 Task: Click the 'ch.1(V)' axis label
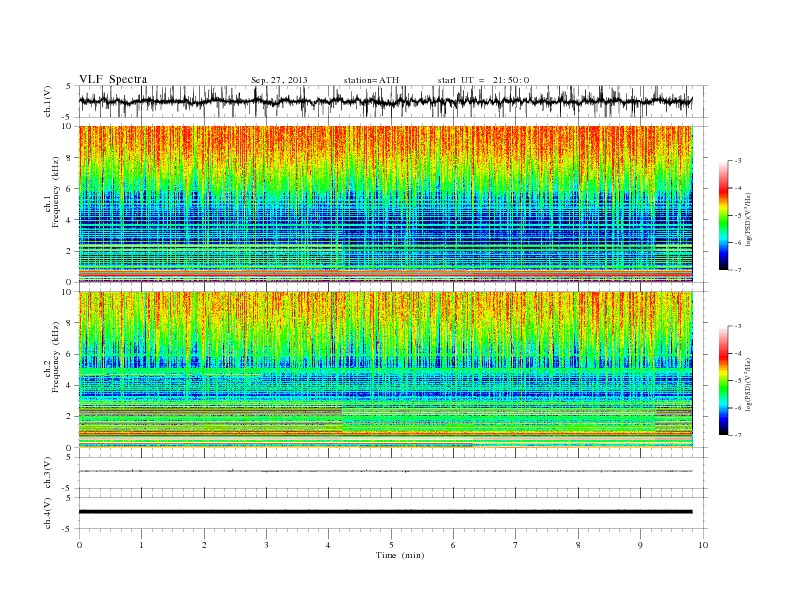48,101
